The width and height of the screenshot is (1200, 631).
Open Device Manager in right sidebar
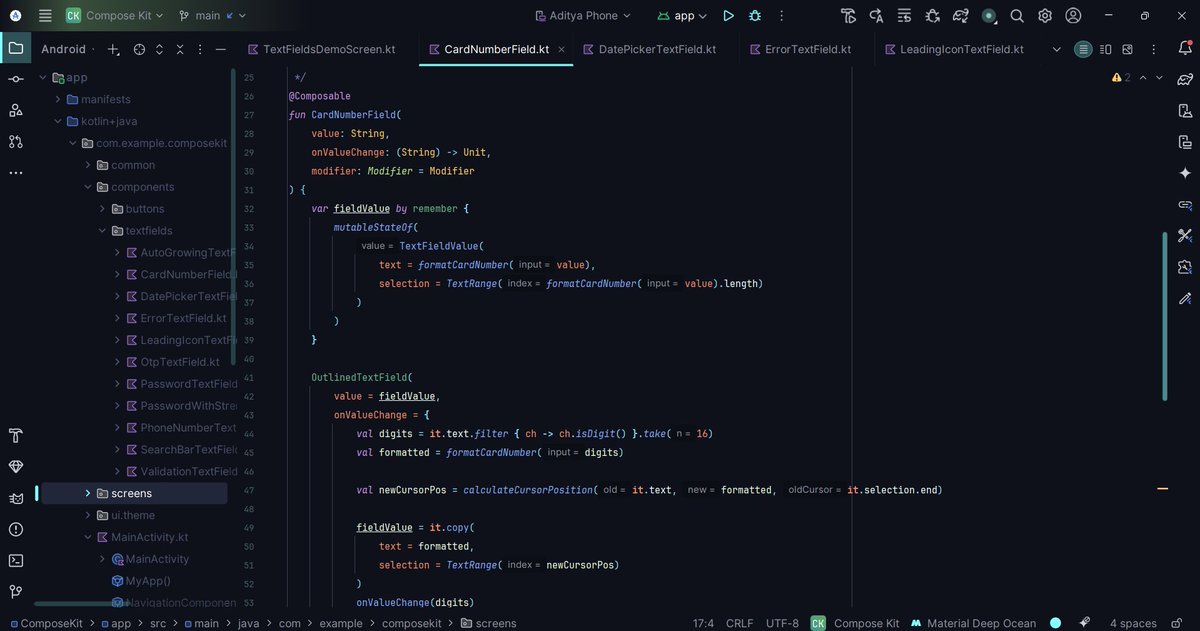[x=1185, y=110]
